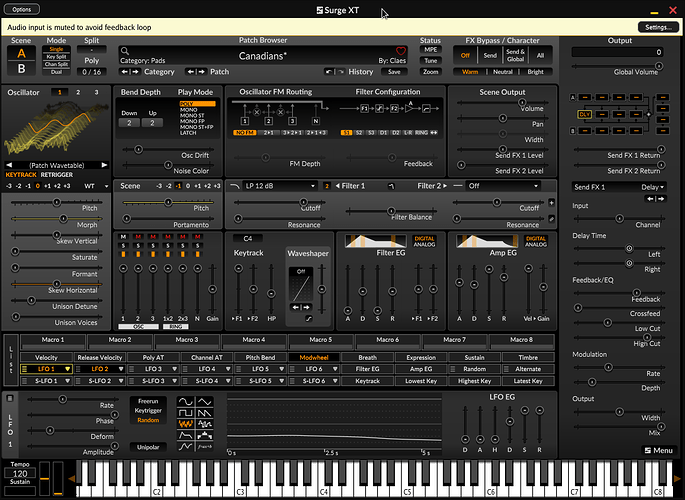Click the undo history arrow
Image resolution: width=685 pixels, height=500 pixels.
click(x=328, y=72)
